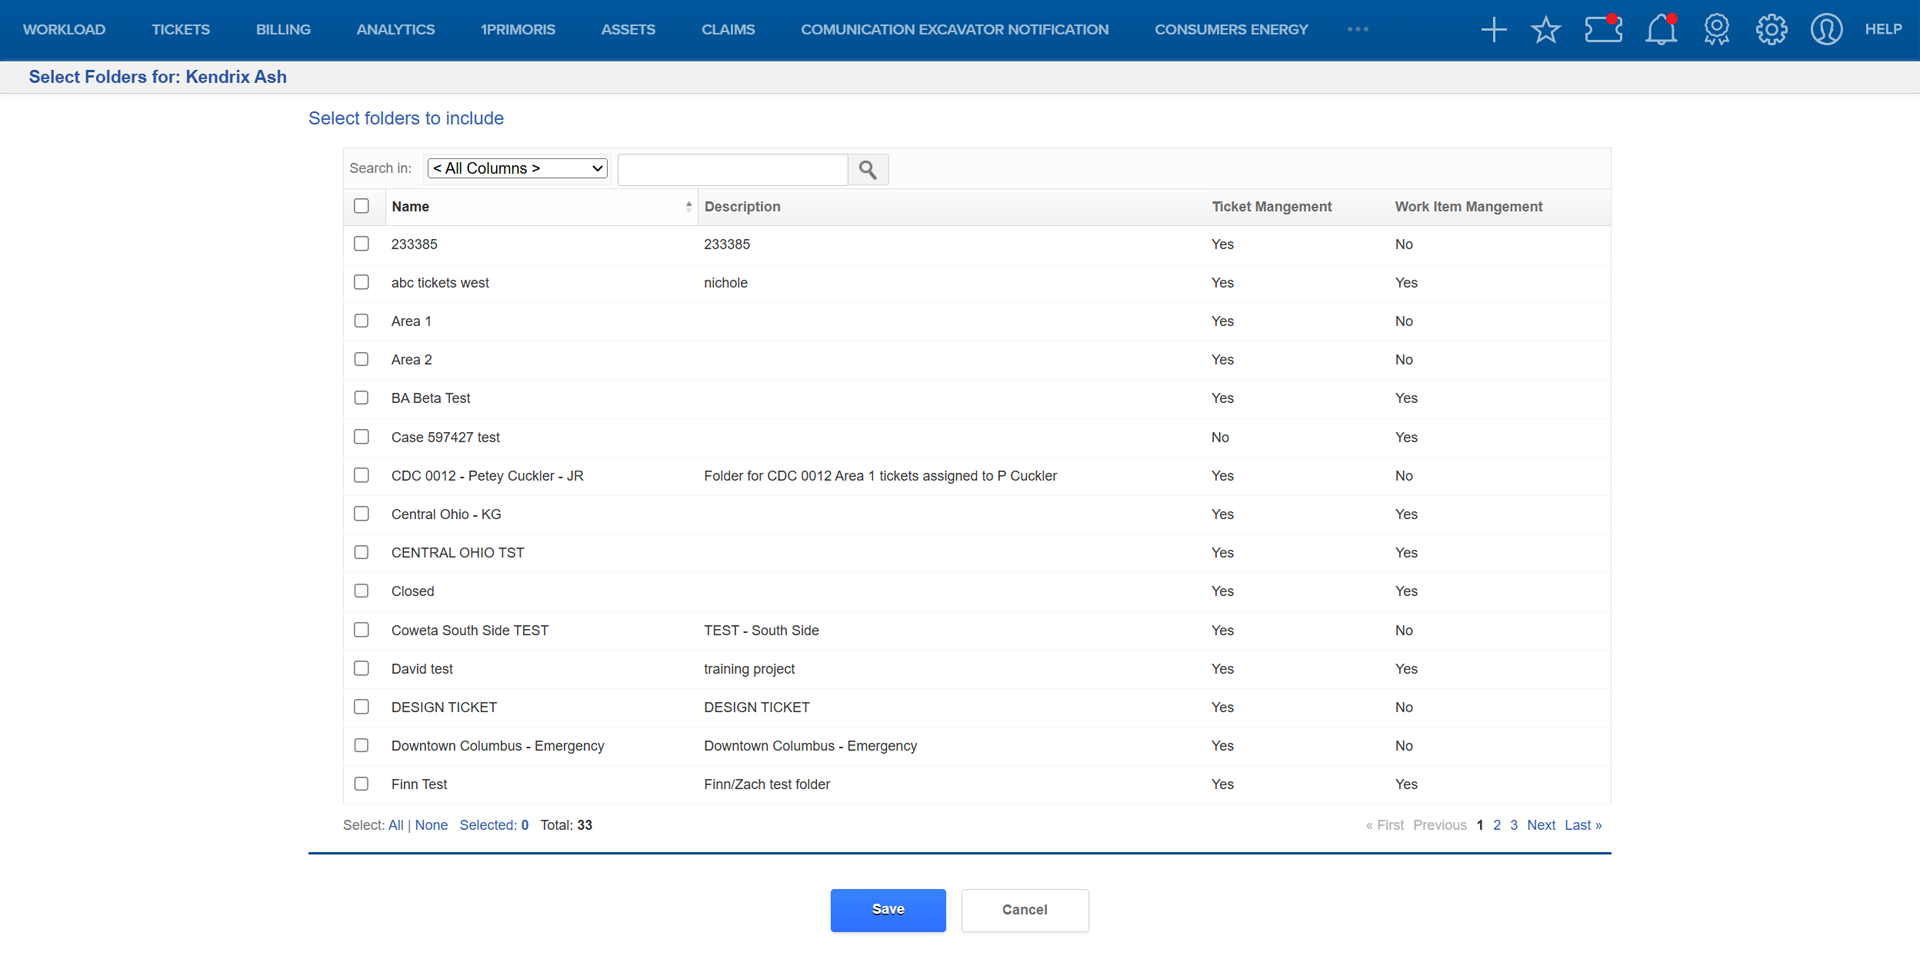Click the Cancel button

point(1025,910)
